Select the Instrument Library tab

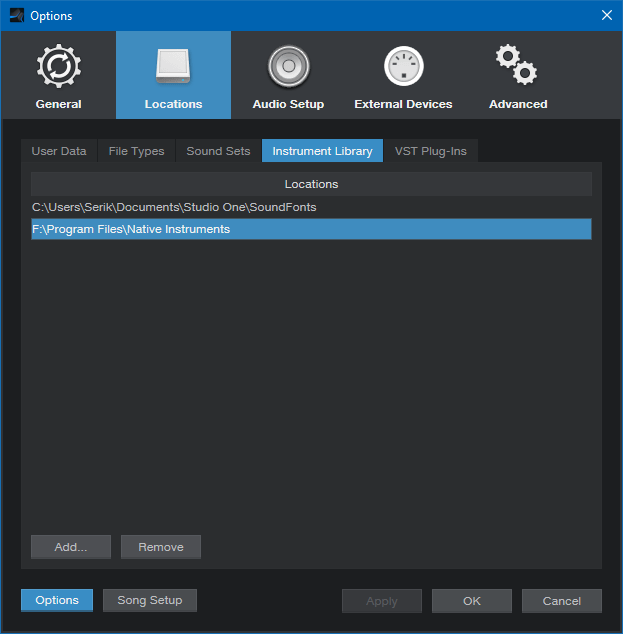pyautogui.click(x=322, y=151)
